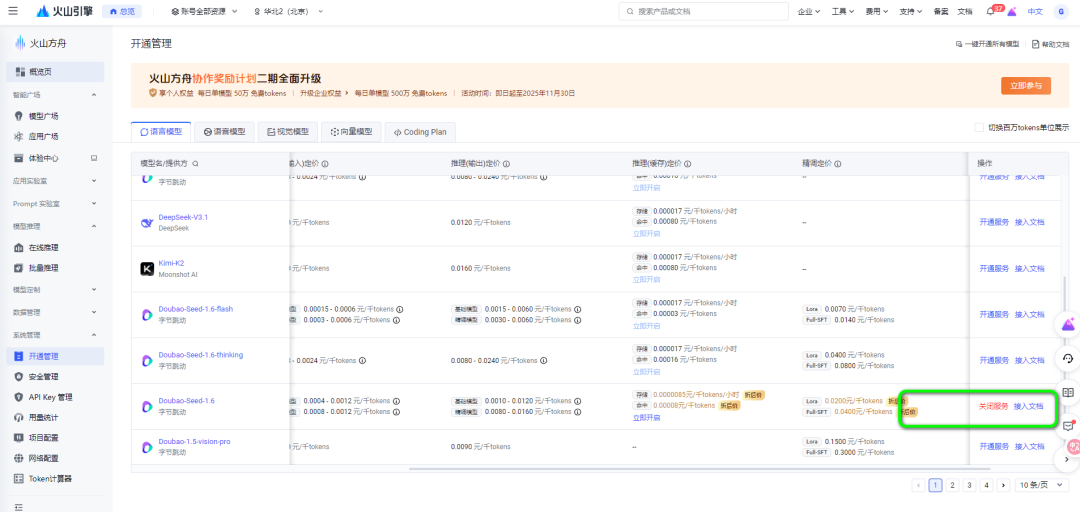
Task: Collapse the sidebar using the bottom icon
Action: point(19,507)
